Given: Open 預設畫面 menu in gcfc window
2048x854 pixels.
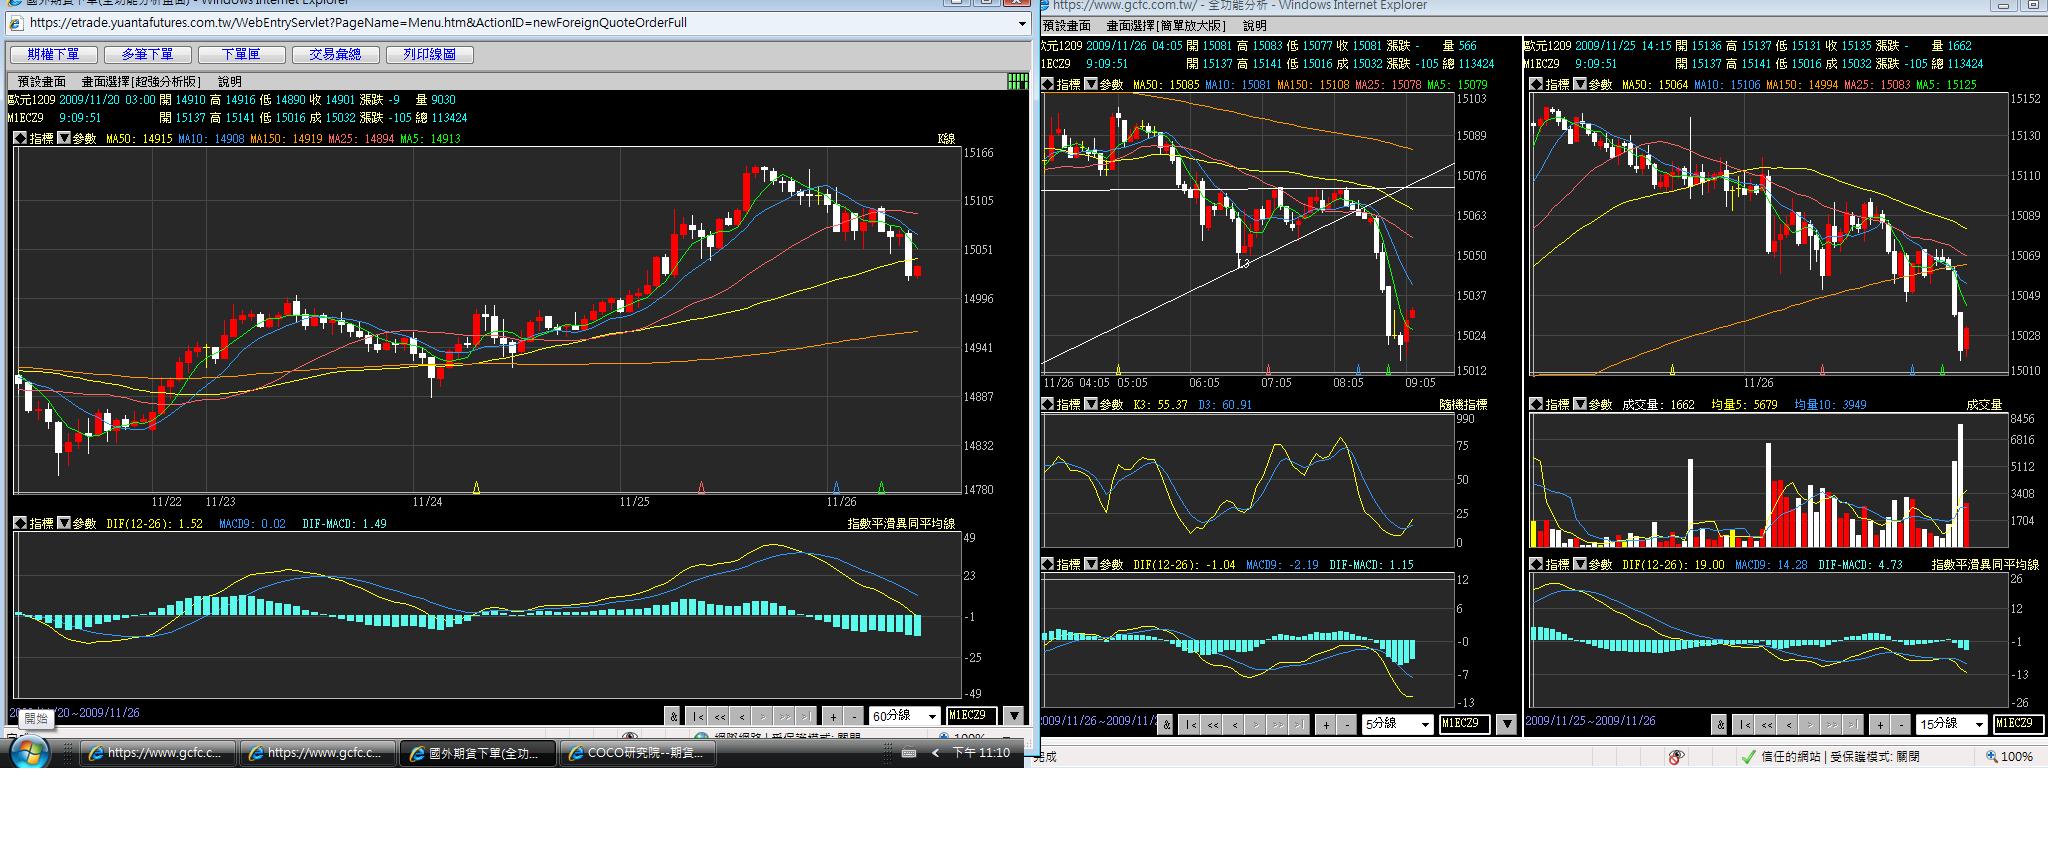Looking at the screenshot, I should pos(1067,26).
